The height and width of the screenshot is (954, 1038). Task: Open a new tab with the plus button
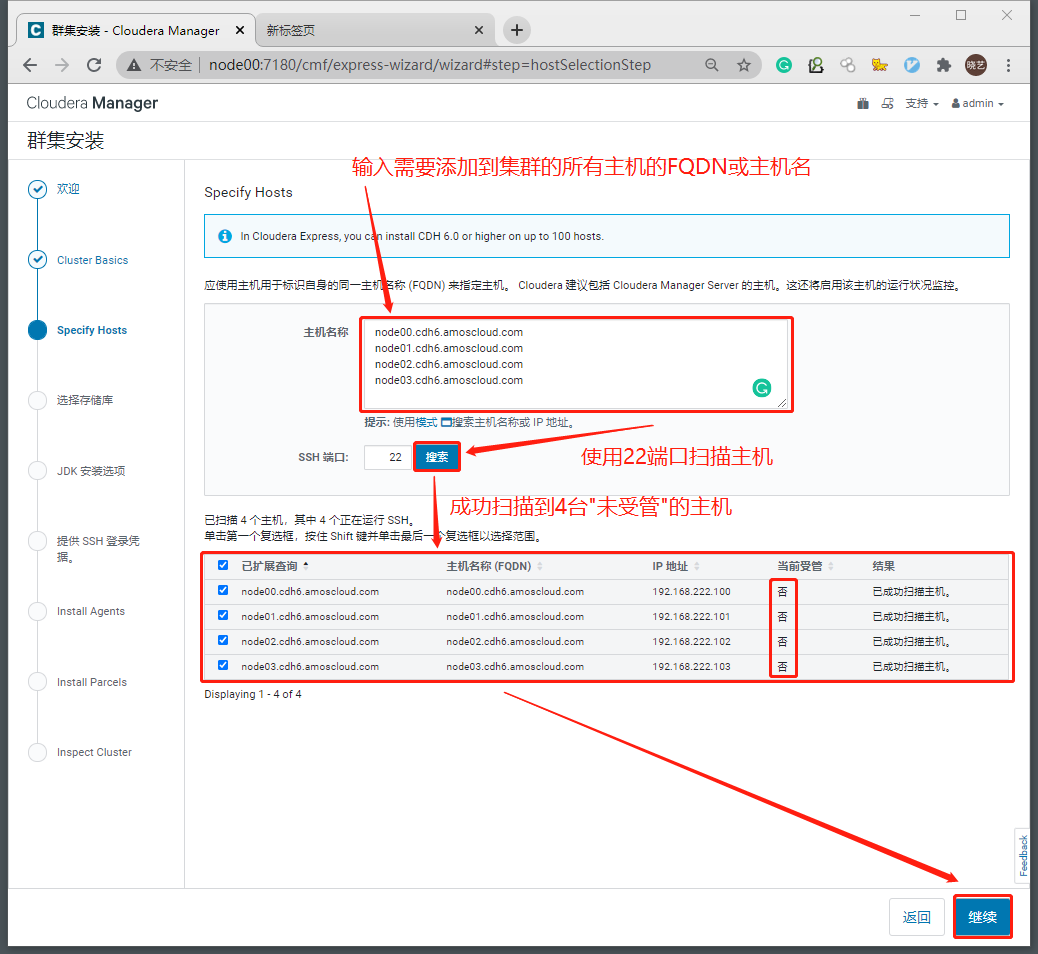pyautogui.click(x=517, y=30)
